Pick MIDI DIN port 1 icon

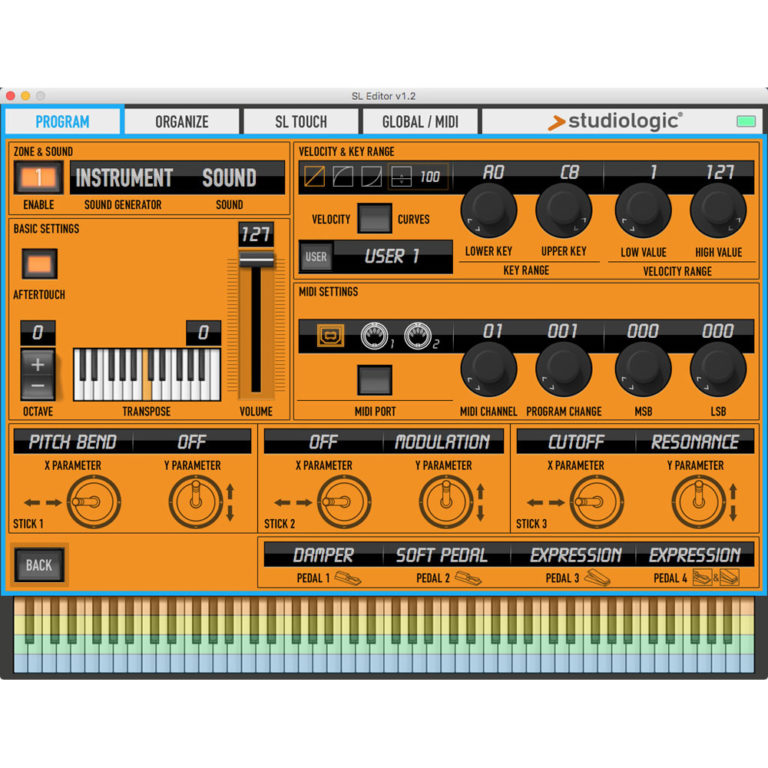click(376, 336)
